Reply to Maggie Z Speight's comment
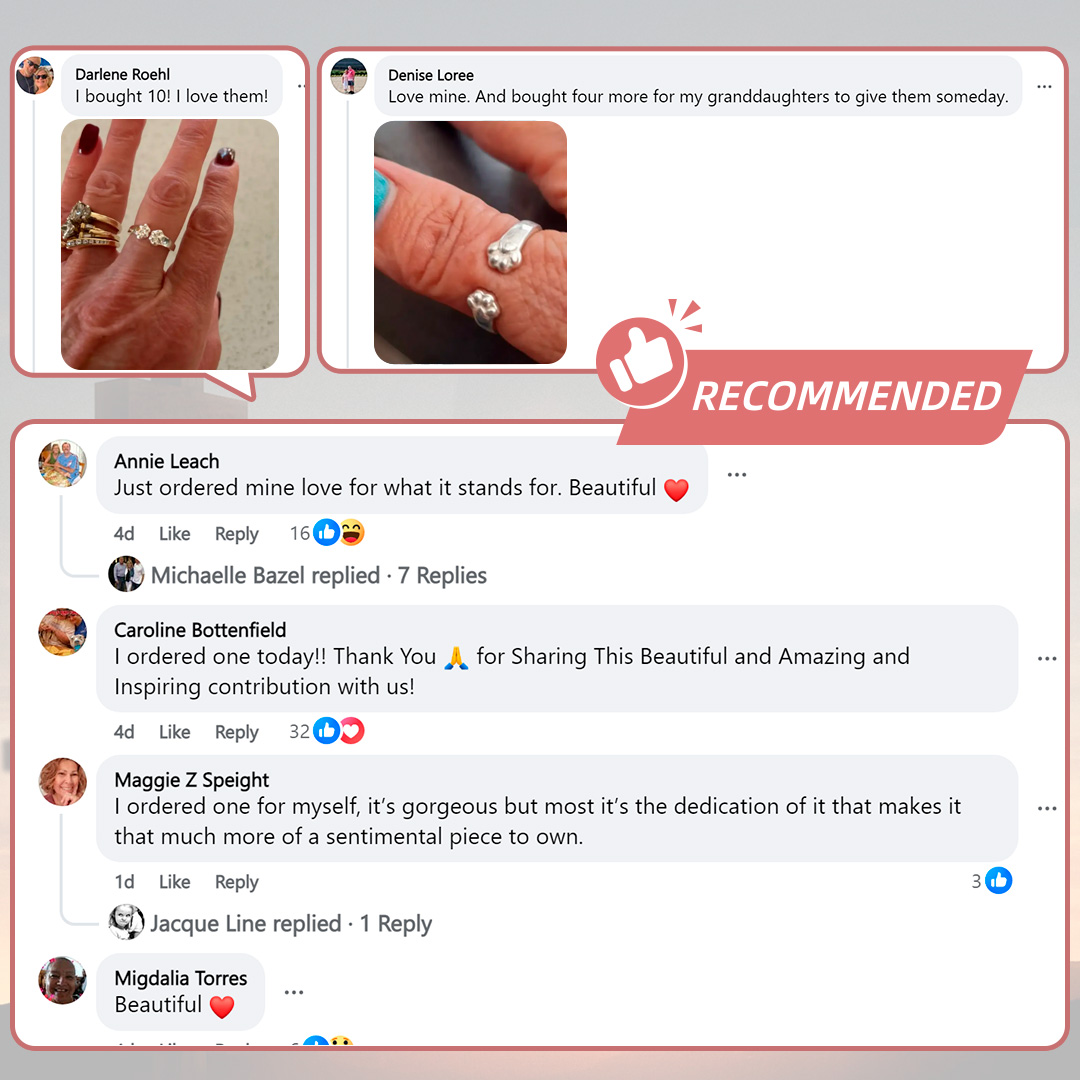 click(x=237, y=882)
